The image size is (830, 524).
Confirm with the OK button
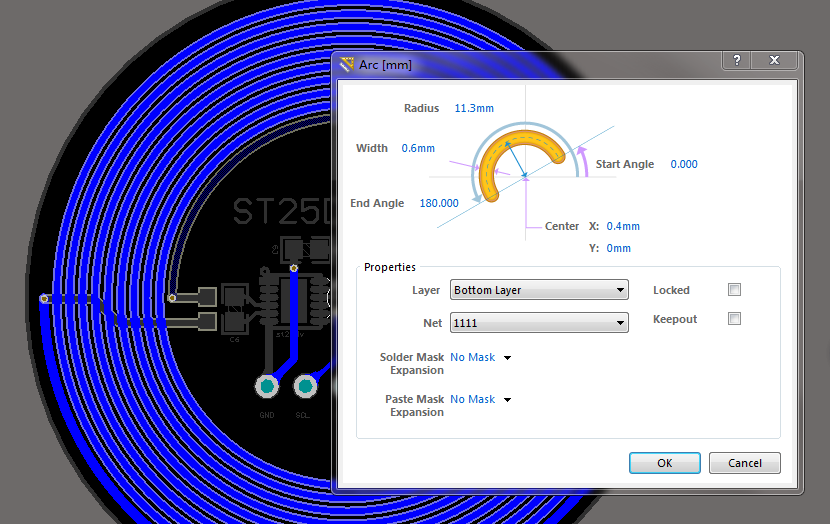(664, 463)
